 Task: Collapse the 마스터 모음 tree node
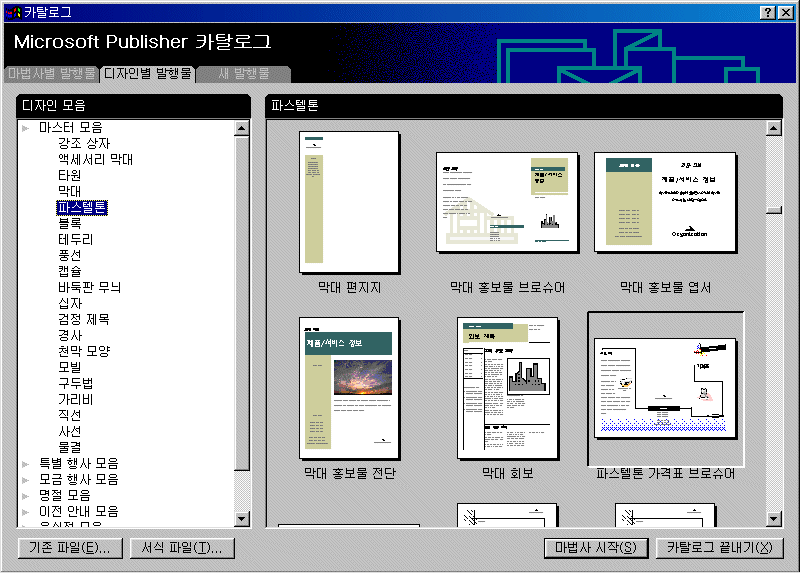click(26, 128)
